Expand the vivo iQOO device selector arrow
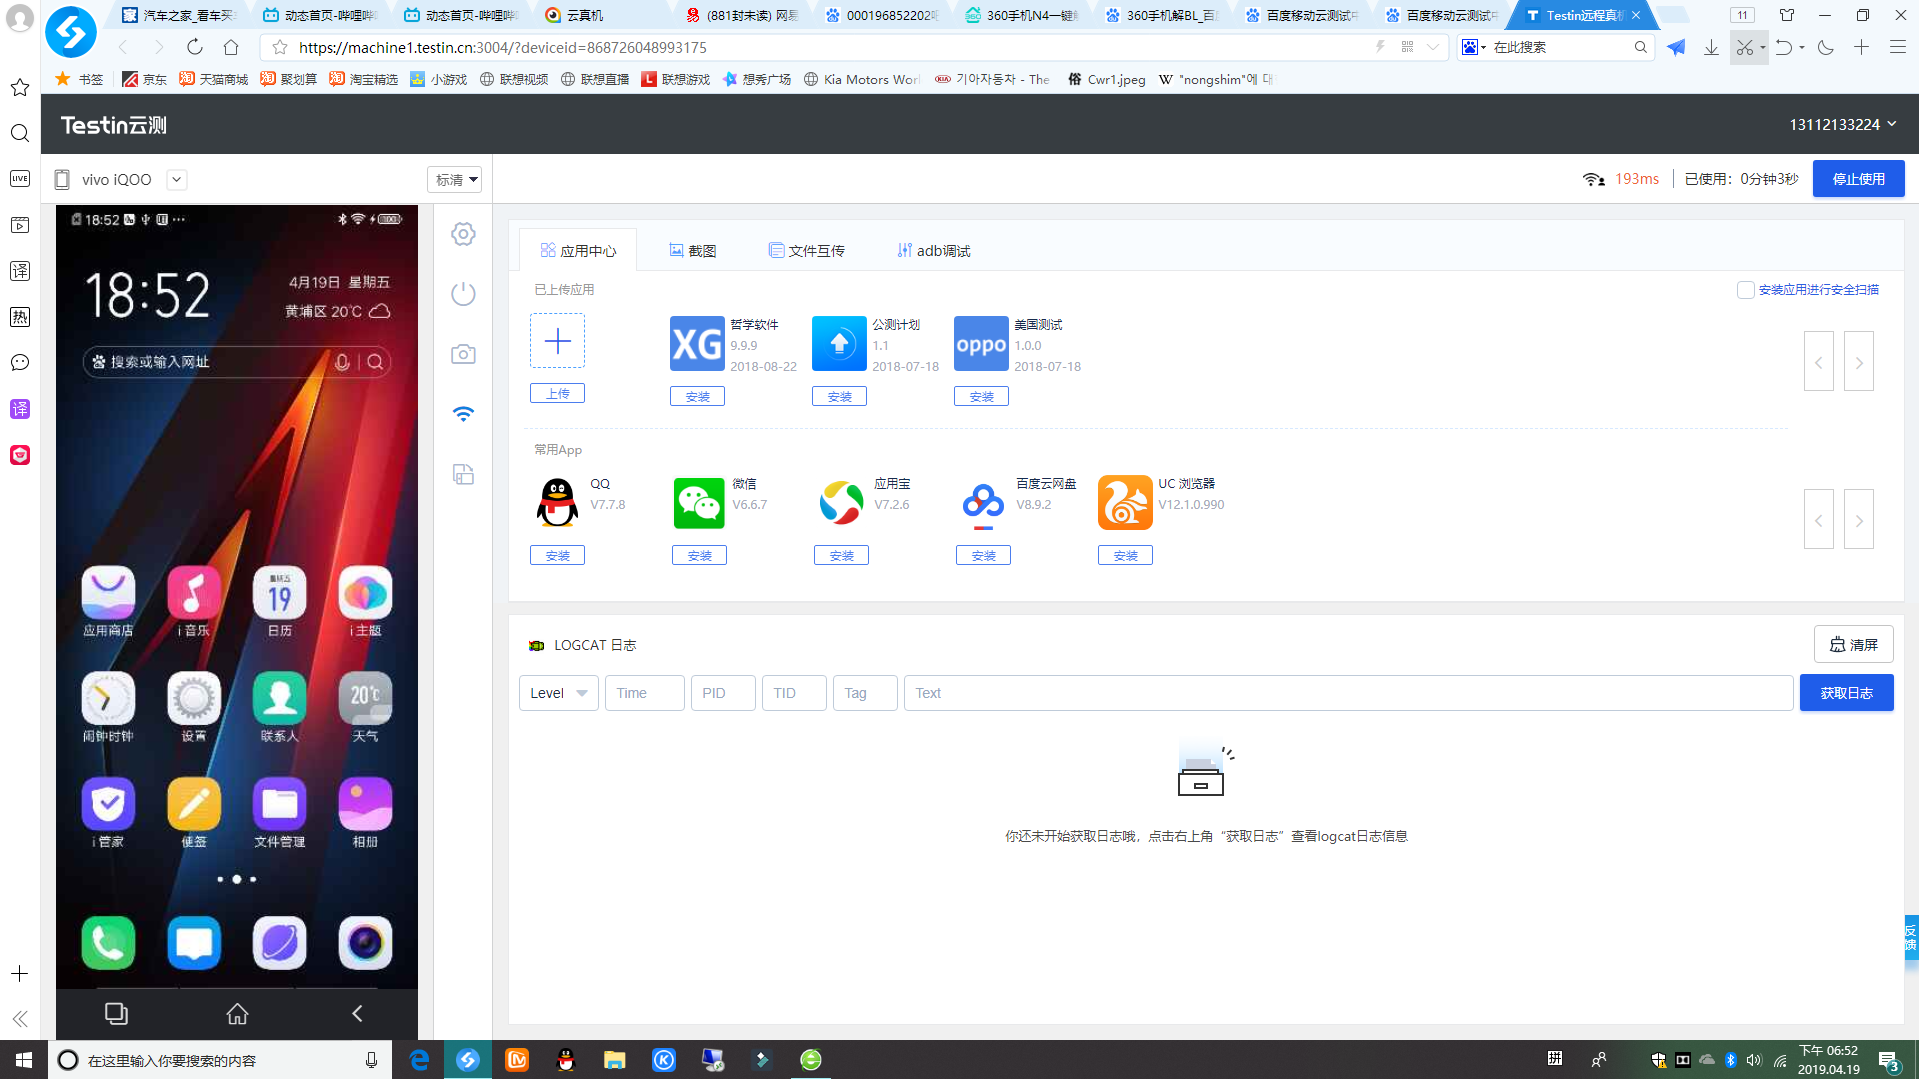Viewport: 1919px width, 1079px height. (176, 179)
